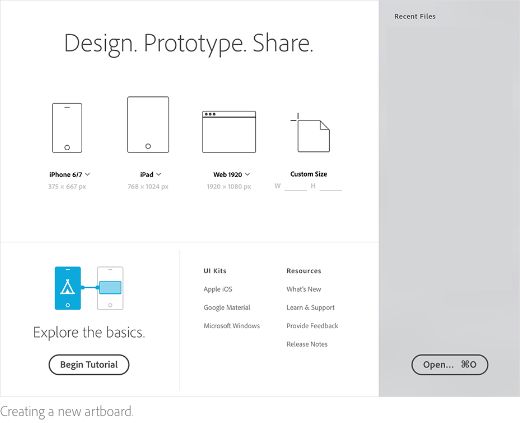The height and width of the screenshot is (423, 520).
Task: Click the blue phone tutorial illustration
Action: point(68,288)
